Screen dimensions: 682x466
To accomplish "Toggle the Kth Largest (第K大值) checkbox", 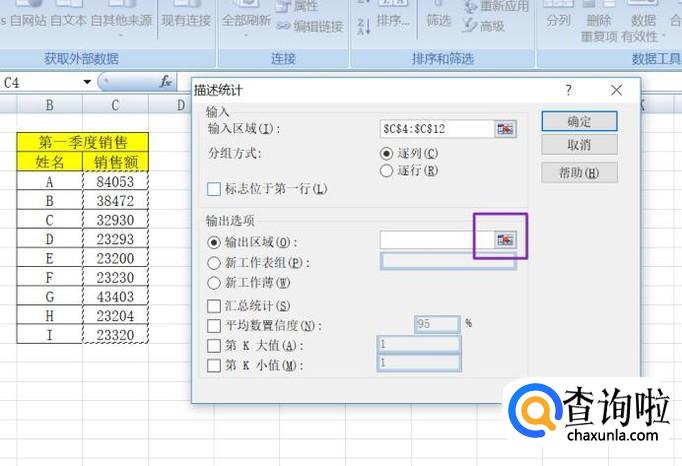I will pyautogui.click(x=213, y=345).
